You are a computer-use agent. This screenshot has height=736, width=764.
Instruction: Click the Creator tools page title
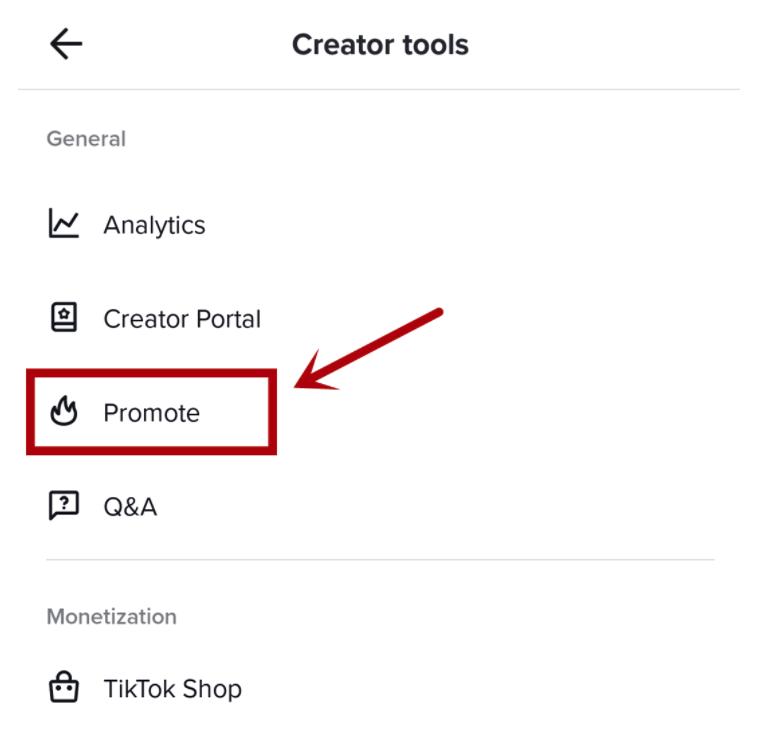380,45
